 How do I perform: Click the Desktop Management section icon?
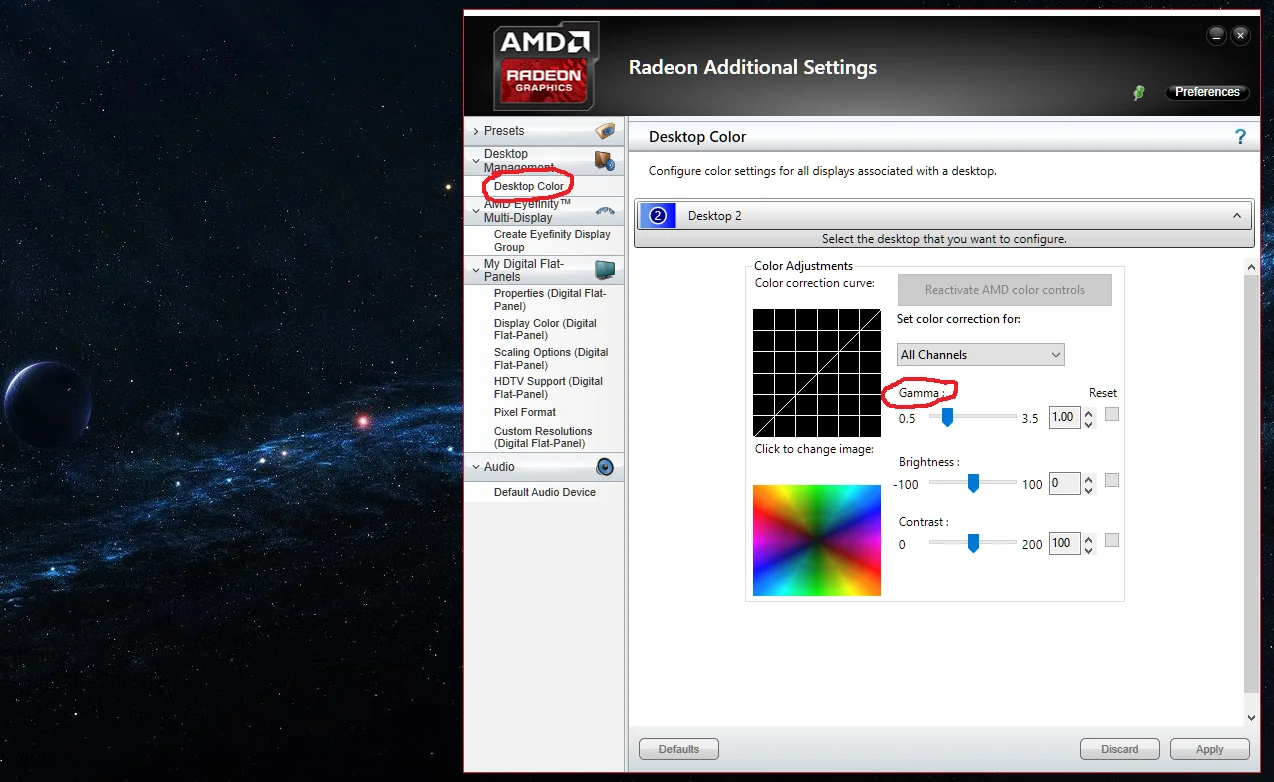604,160
